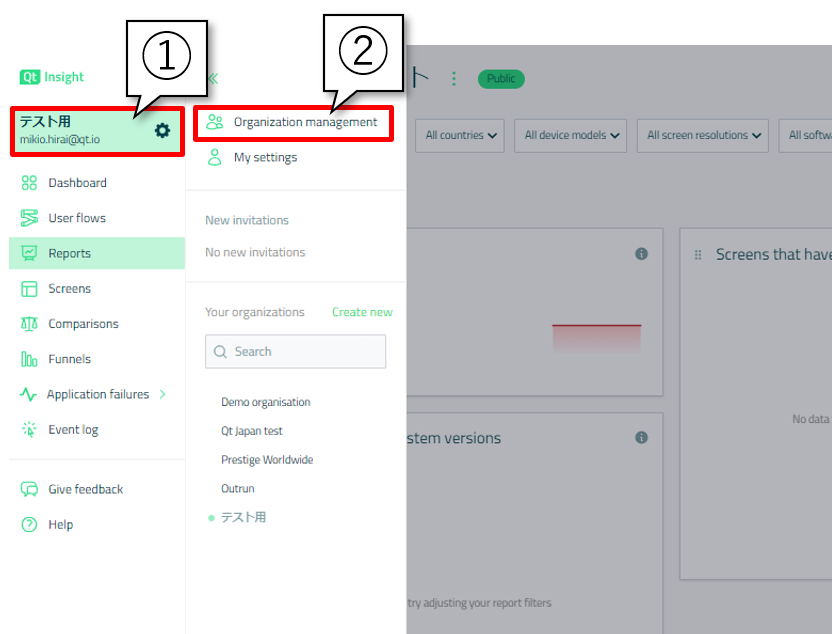Click Give feedback in the sidebar
Screen dimensions: 832x634
tap(85, 490)
